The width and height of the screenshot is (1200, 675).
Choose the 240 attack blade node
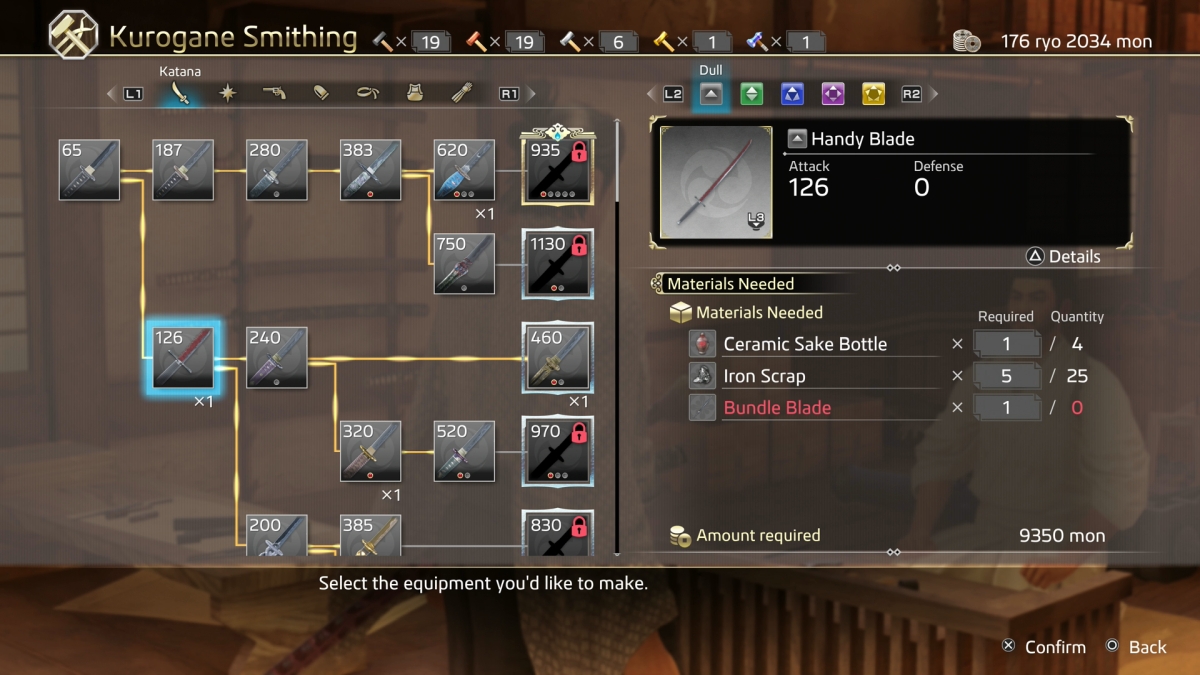[x=277, y=357]
